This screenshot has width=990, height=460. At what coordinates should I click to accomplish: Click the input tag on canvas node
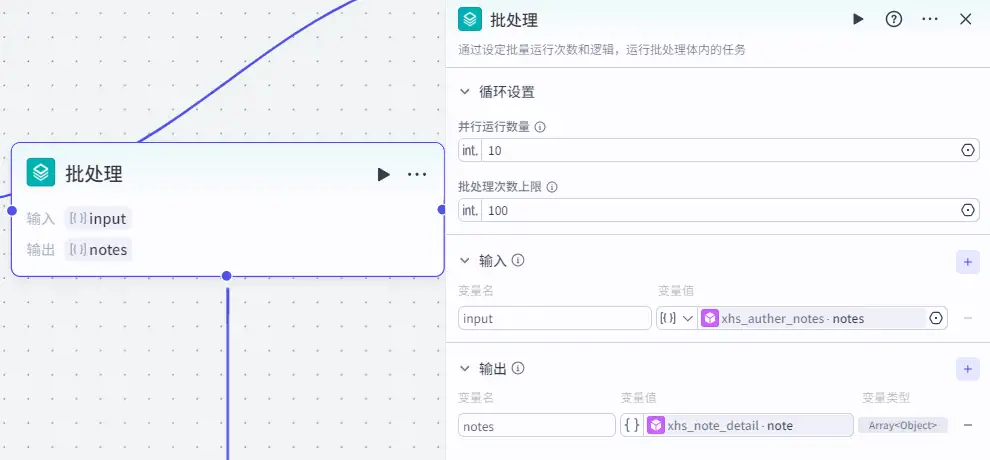click(x=98, y=219)
